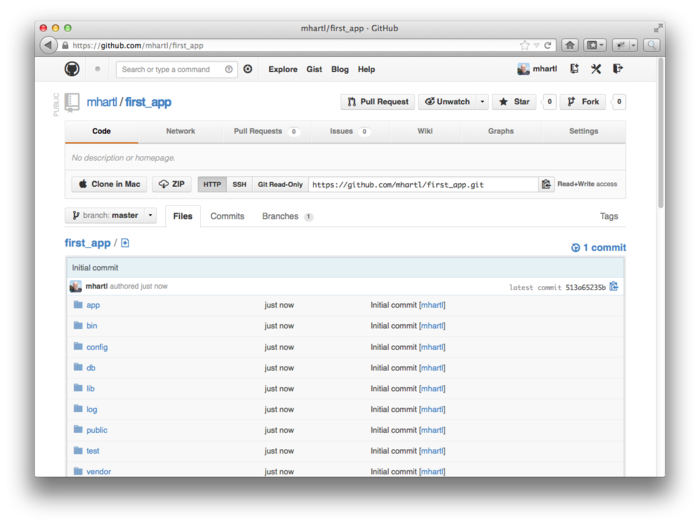Click in the command search field
Screen dimensions: 700x525
click(x=177, y=69)
